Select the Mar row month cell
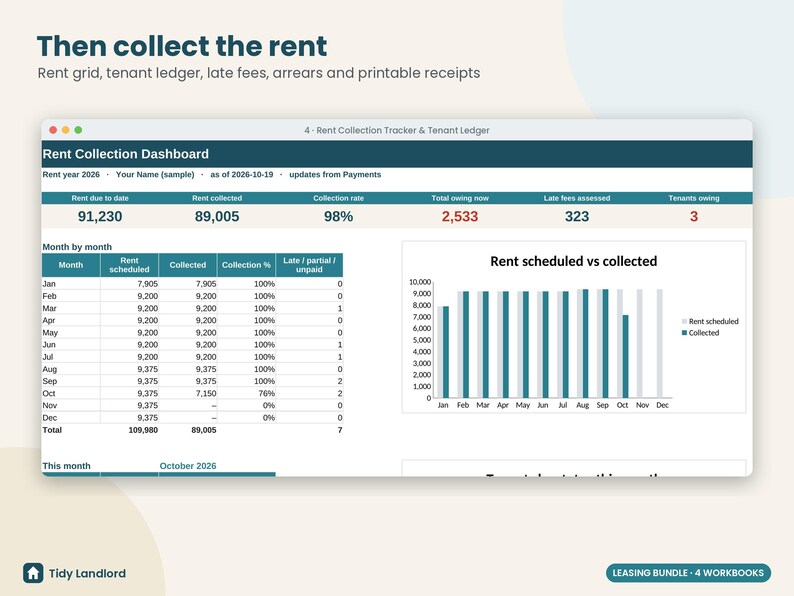 [x=71, y=308]
